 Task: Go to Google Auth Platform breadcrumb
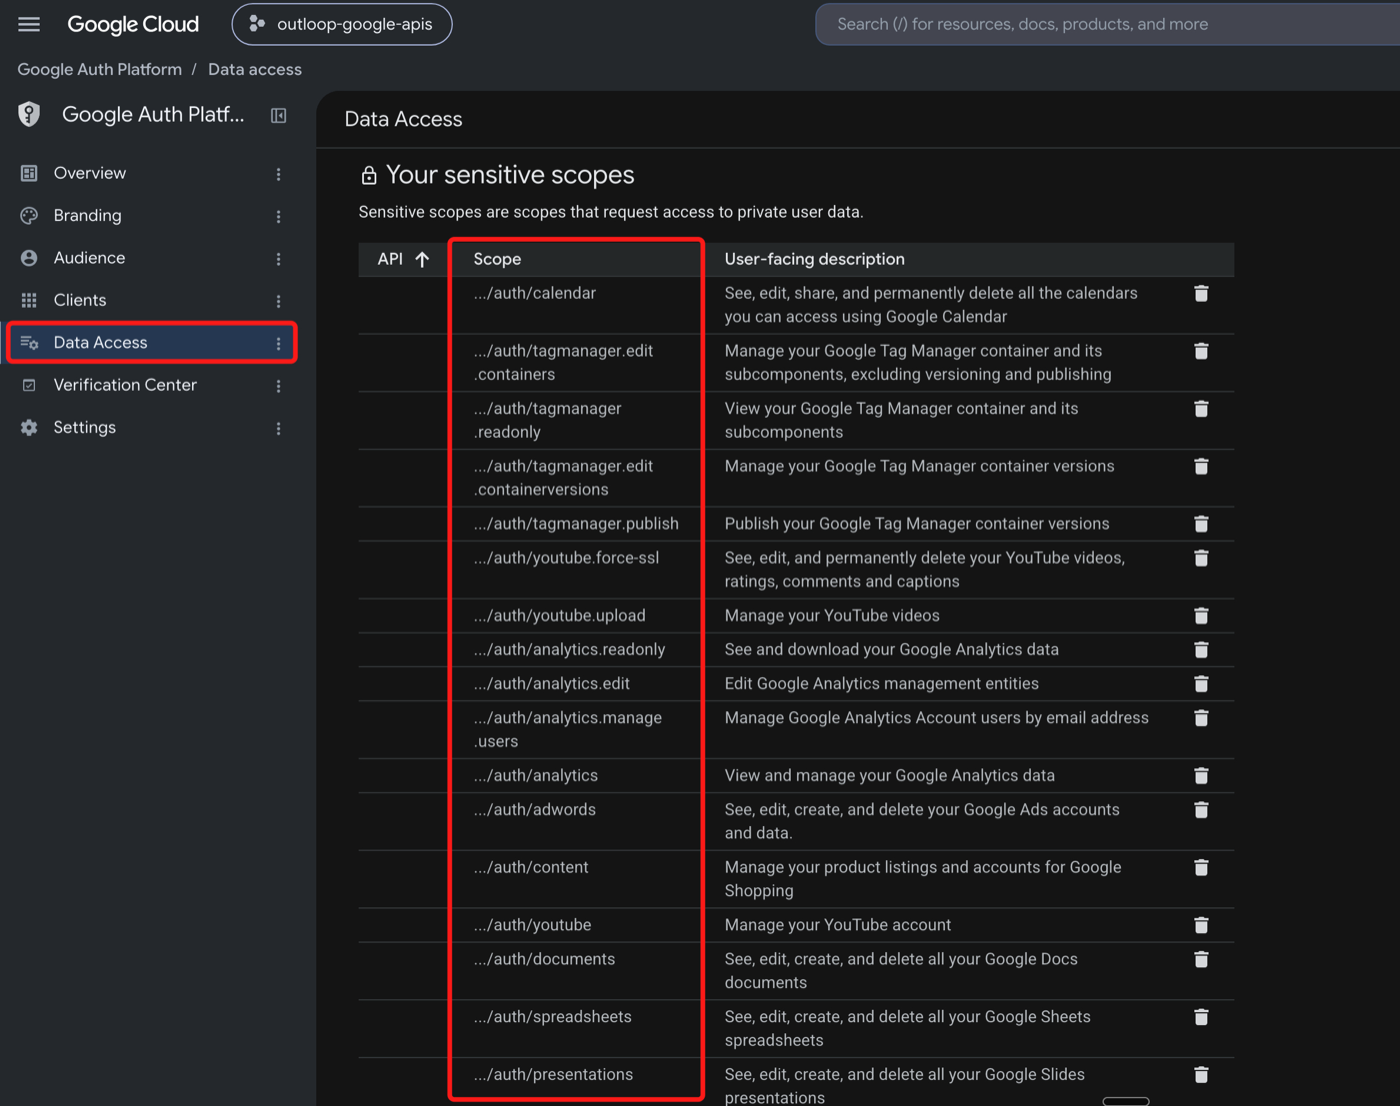point(100,69)
